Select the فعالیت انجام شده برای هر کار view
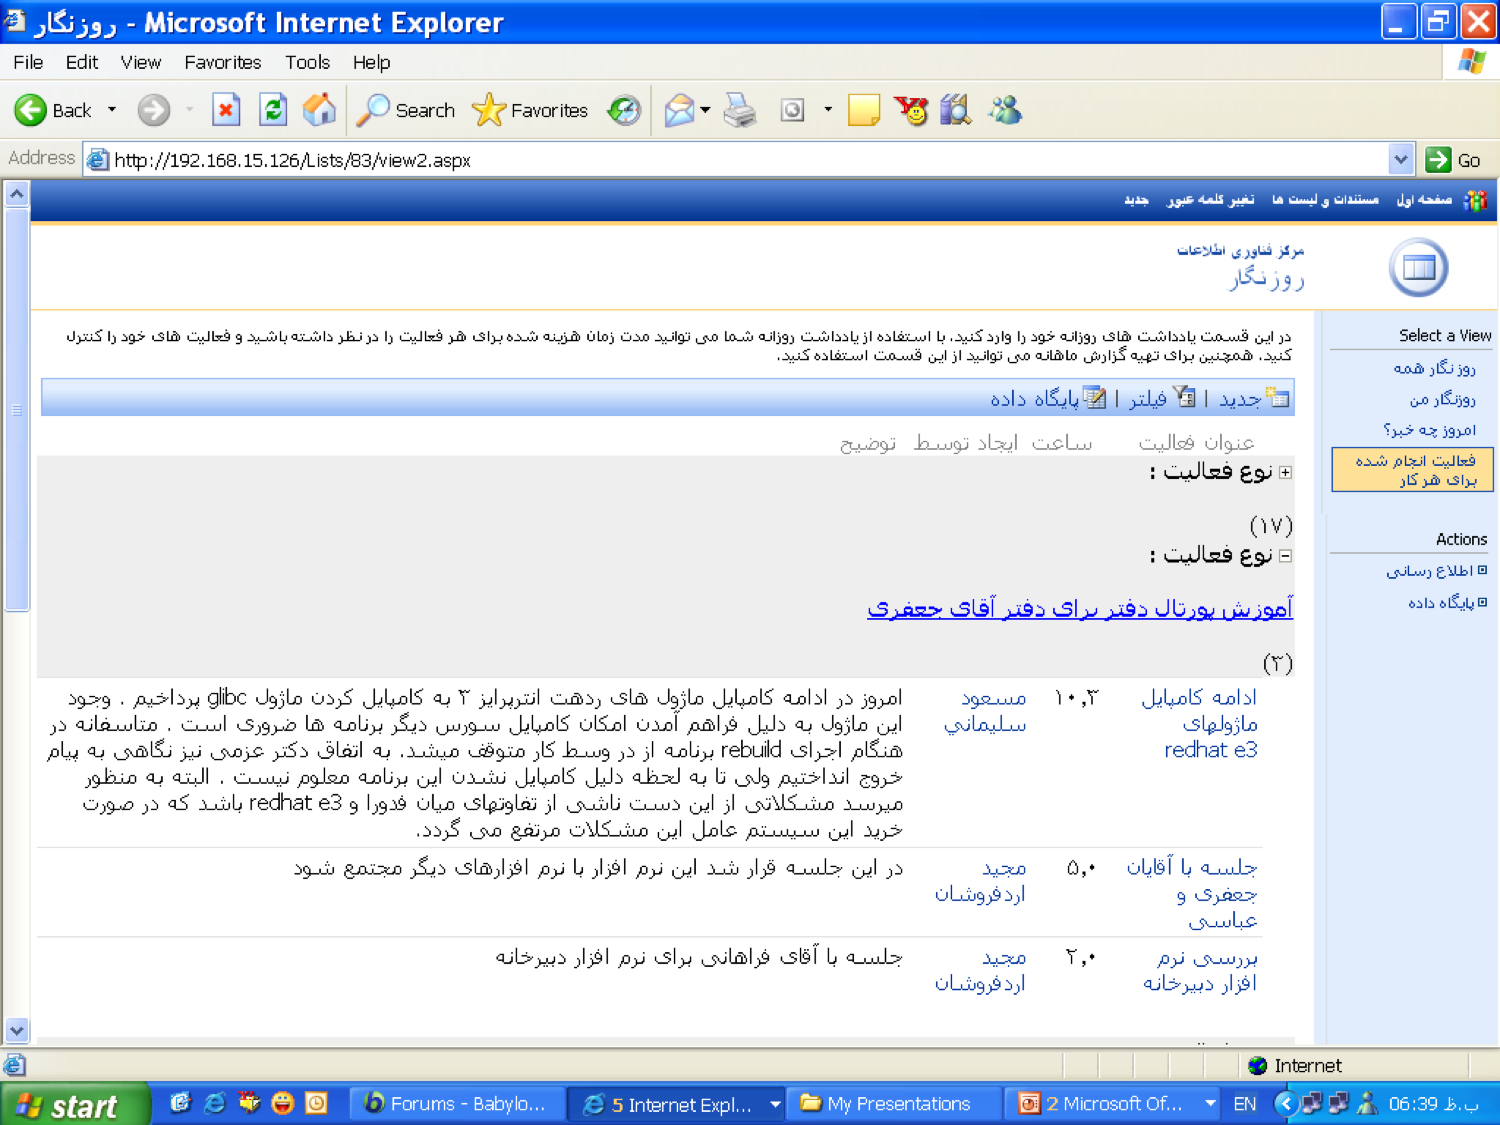 pyautogui.click(x=1413, y=470)
